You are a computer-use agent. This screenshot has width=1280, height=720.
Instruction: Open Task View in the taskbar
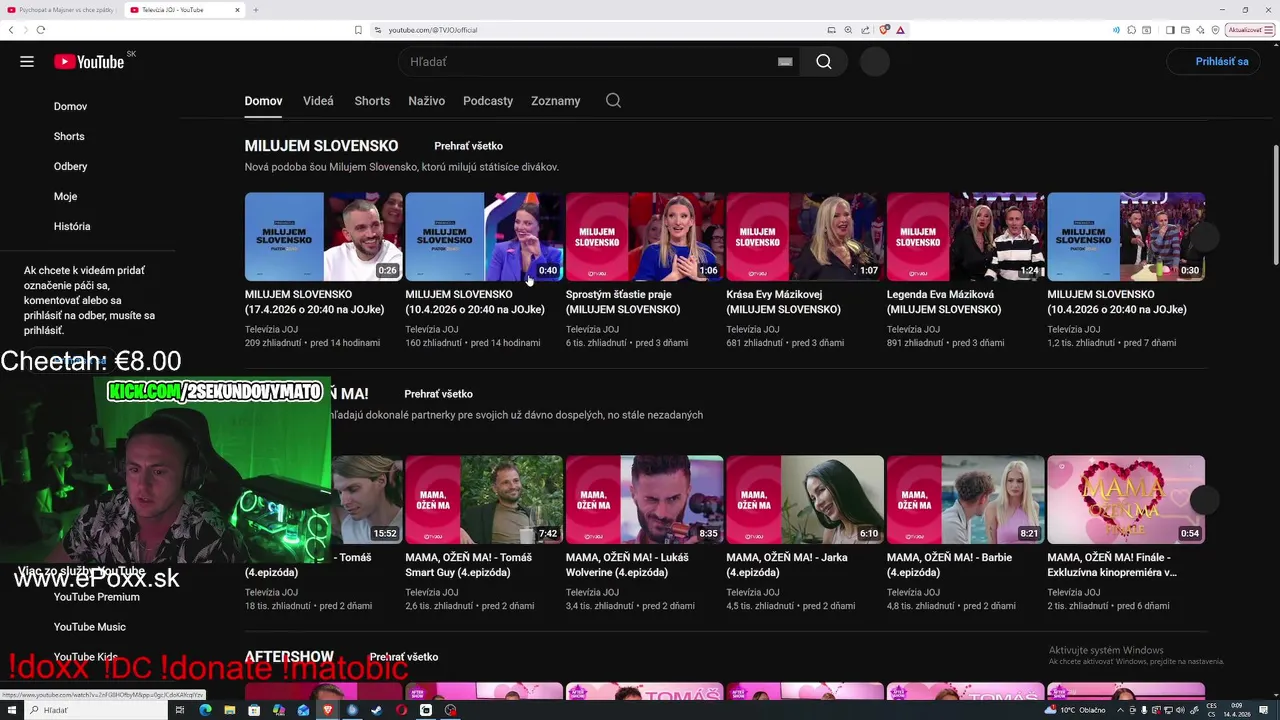180,710
